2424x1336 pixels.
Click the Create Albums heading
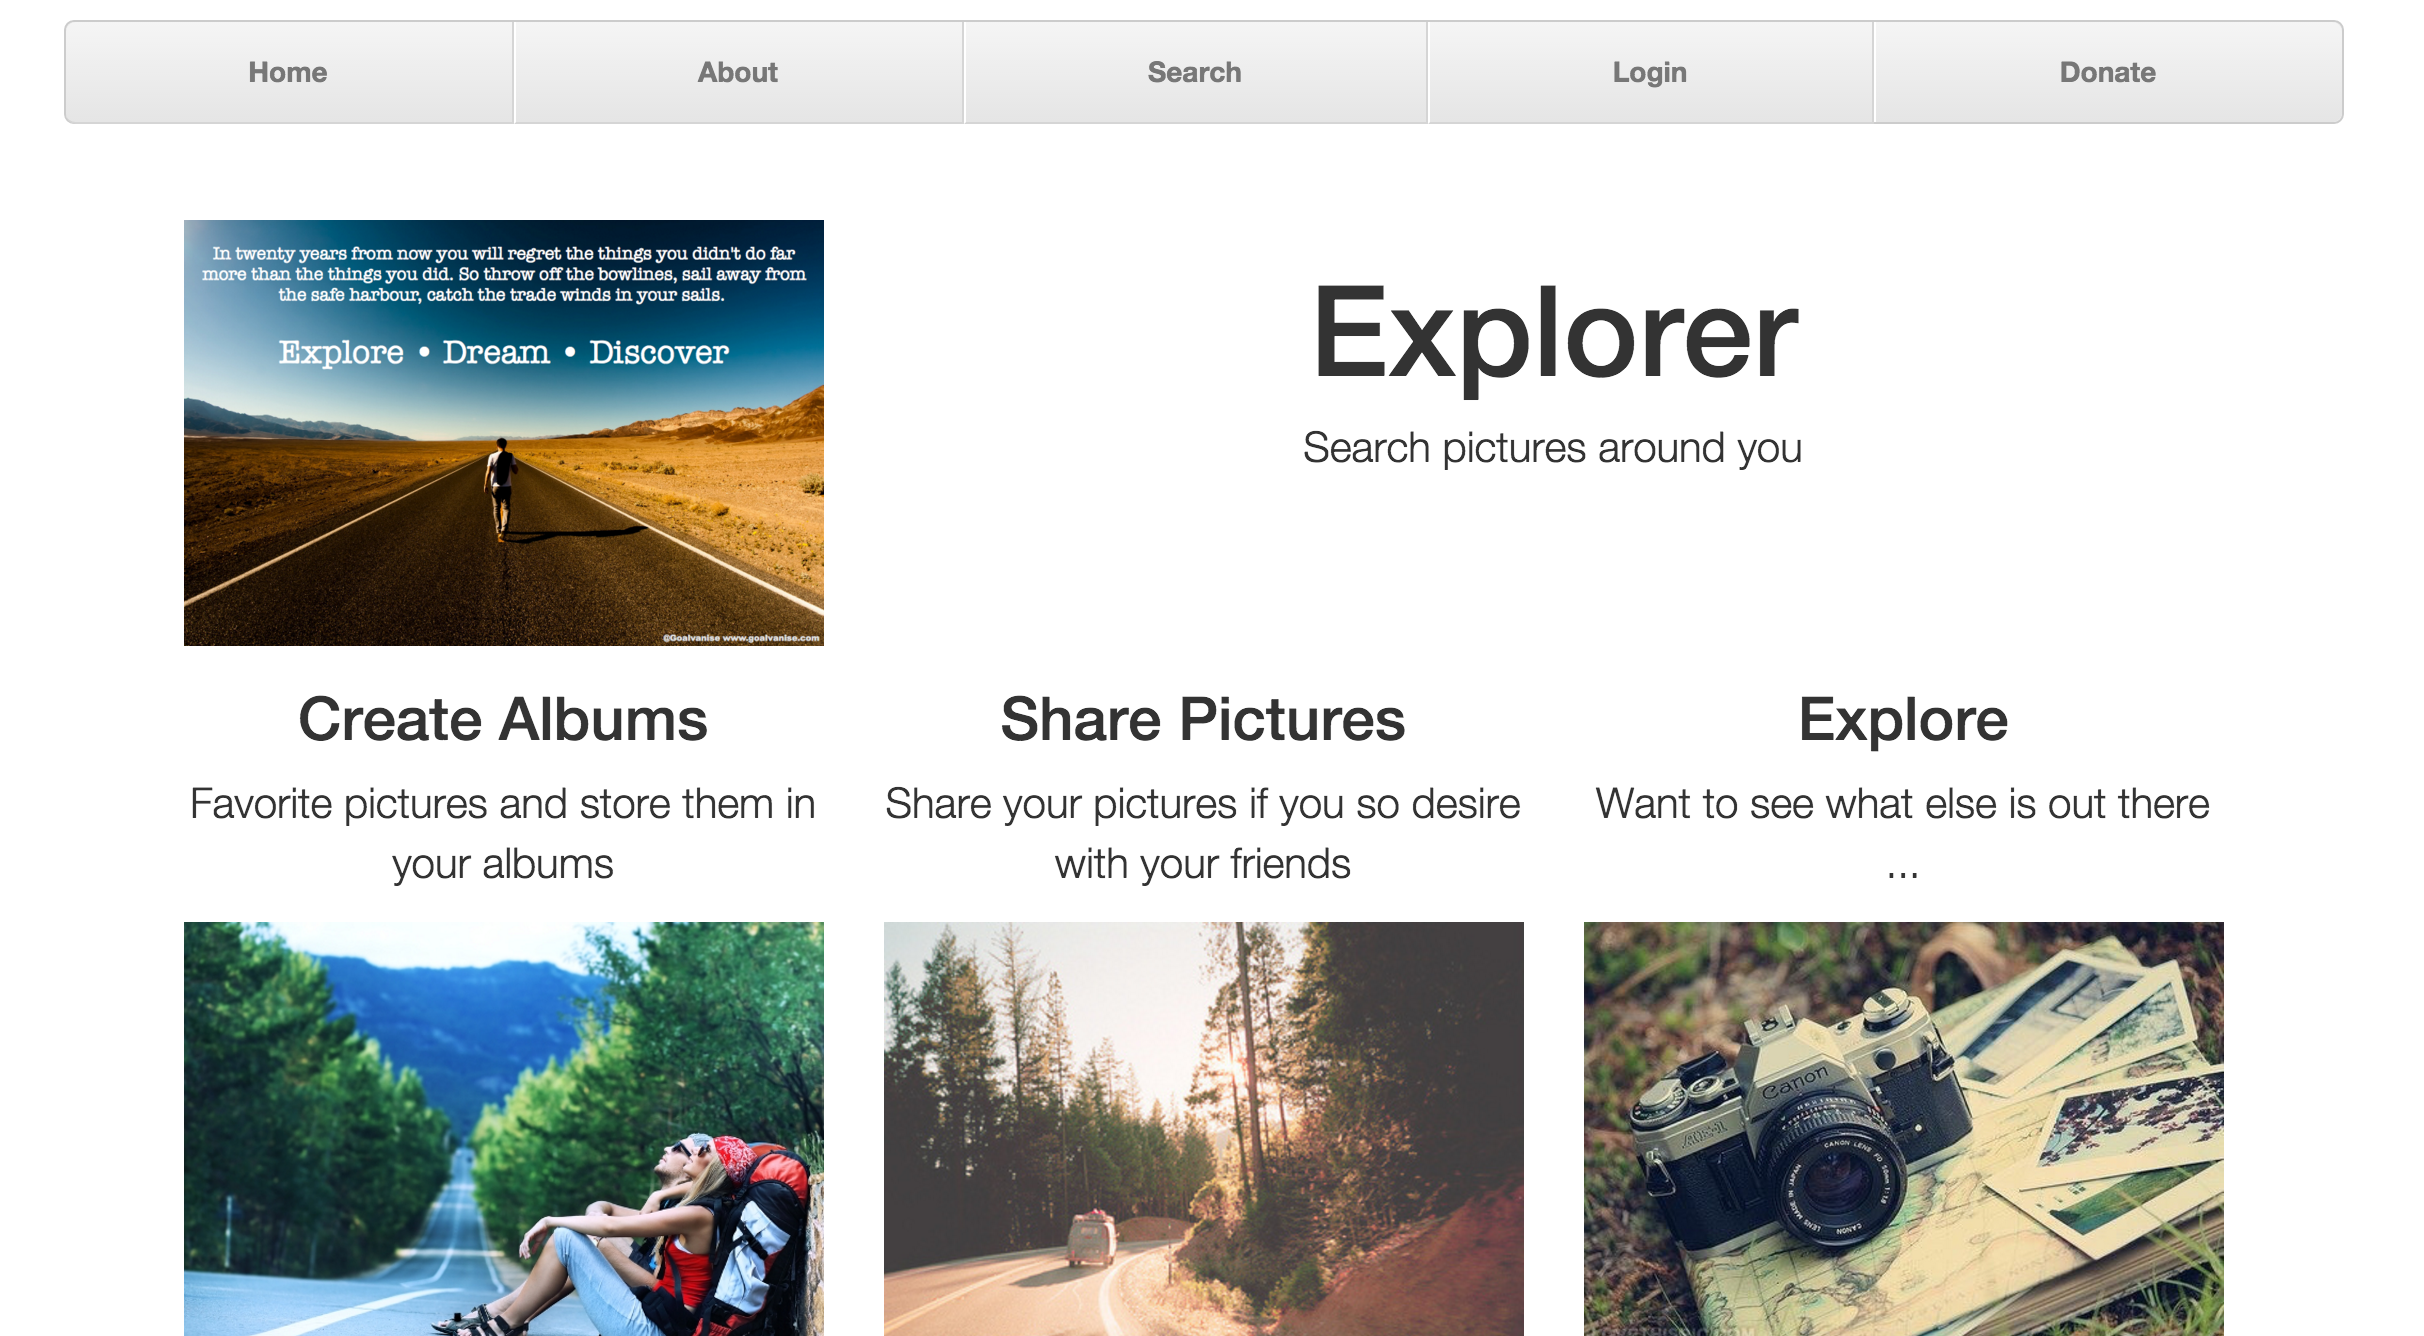[503, 720]
